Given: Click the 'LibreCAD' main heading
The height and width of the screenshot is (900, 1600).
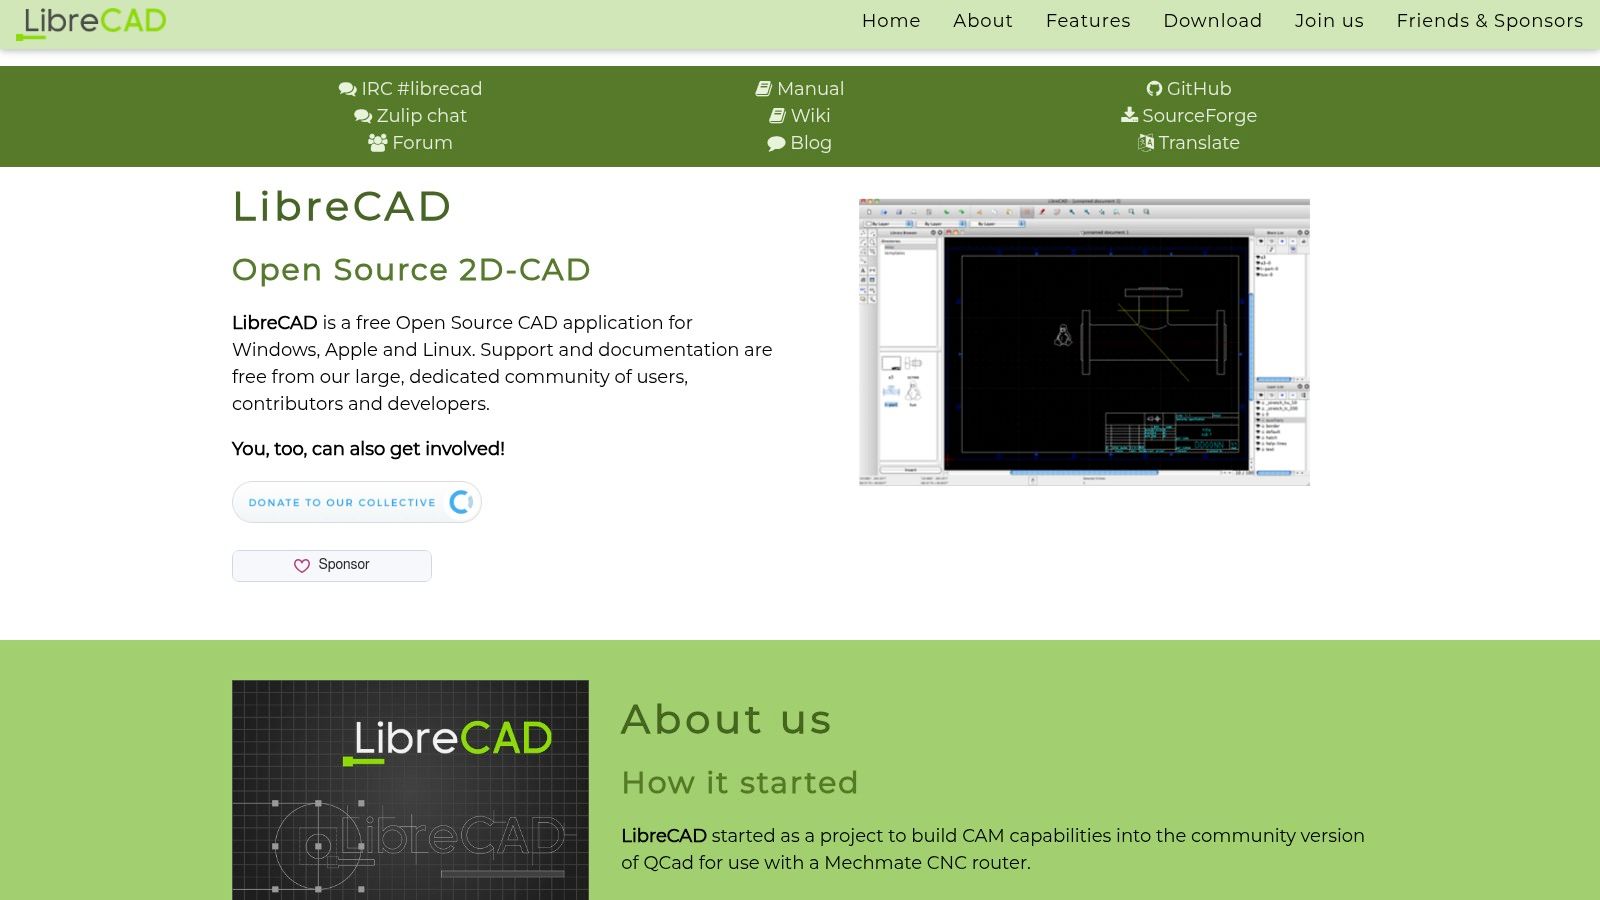Looking at the screenshot, I should point(342,207).
